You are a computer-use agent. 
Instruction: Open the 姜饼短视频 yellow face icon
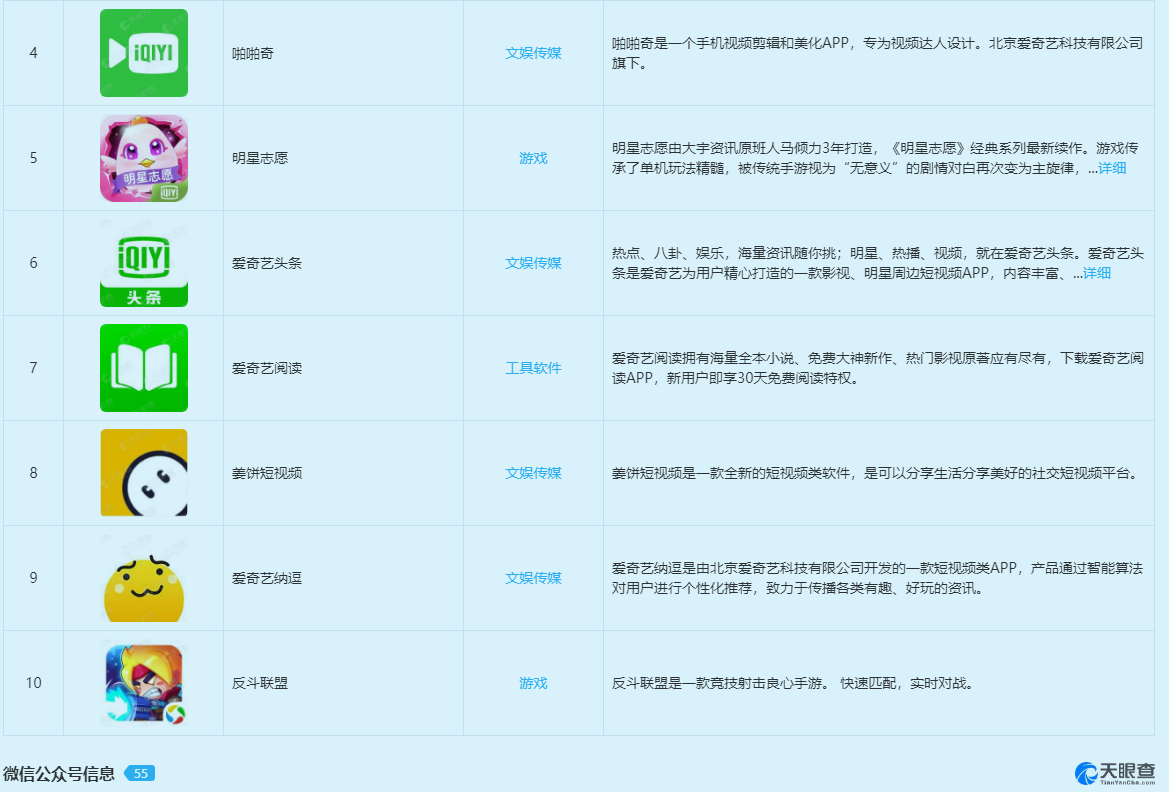[144, 473]
